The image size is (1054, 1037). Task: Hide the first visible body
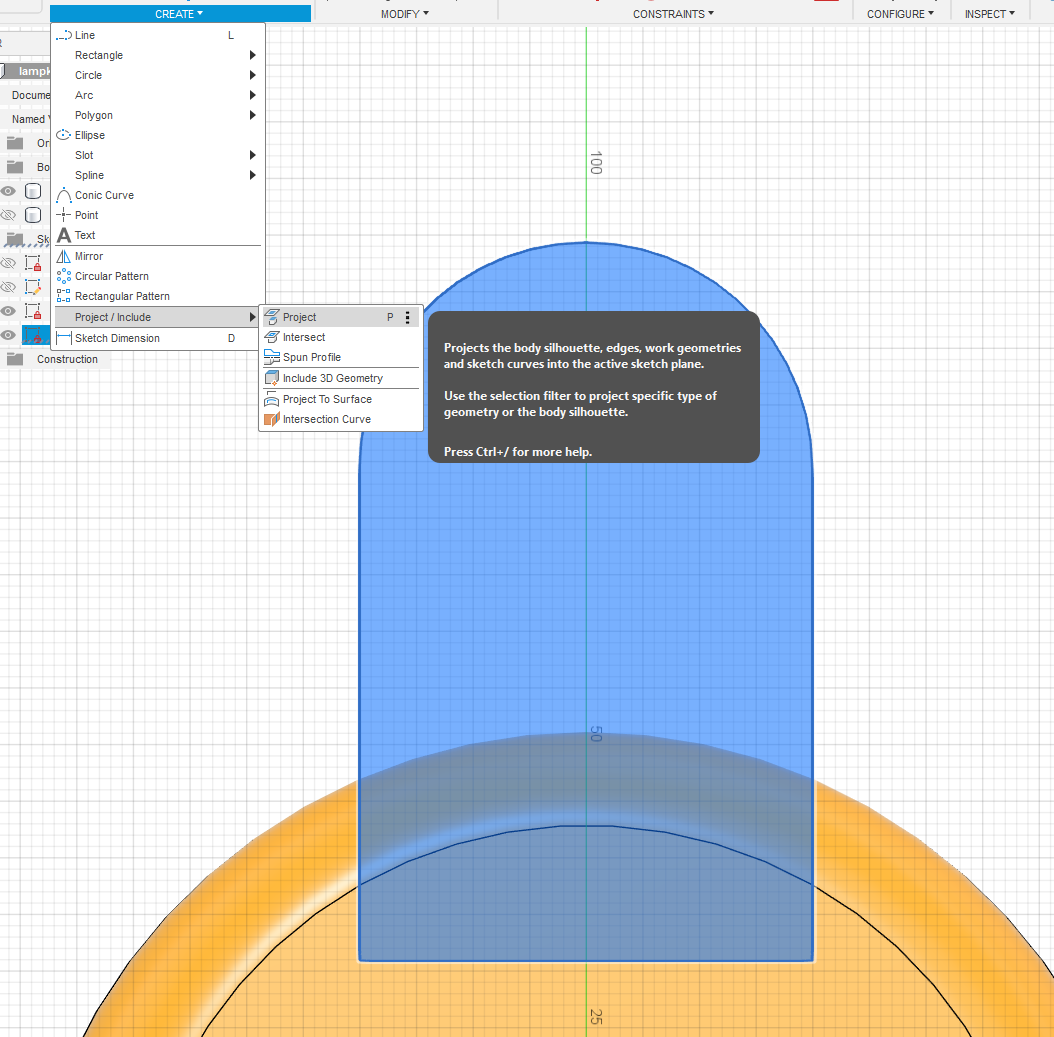[x=9, y=191]
